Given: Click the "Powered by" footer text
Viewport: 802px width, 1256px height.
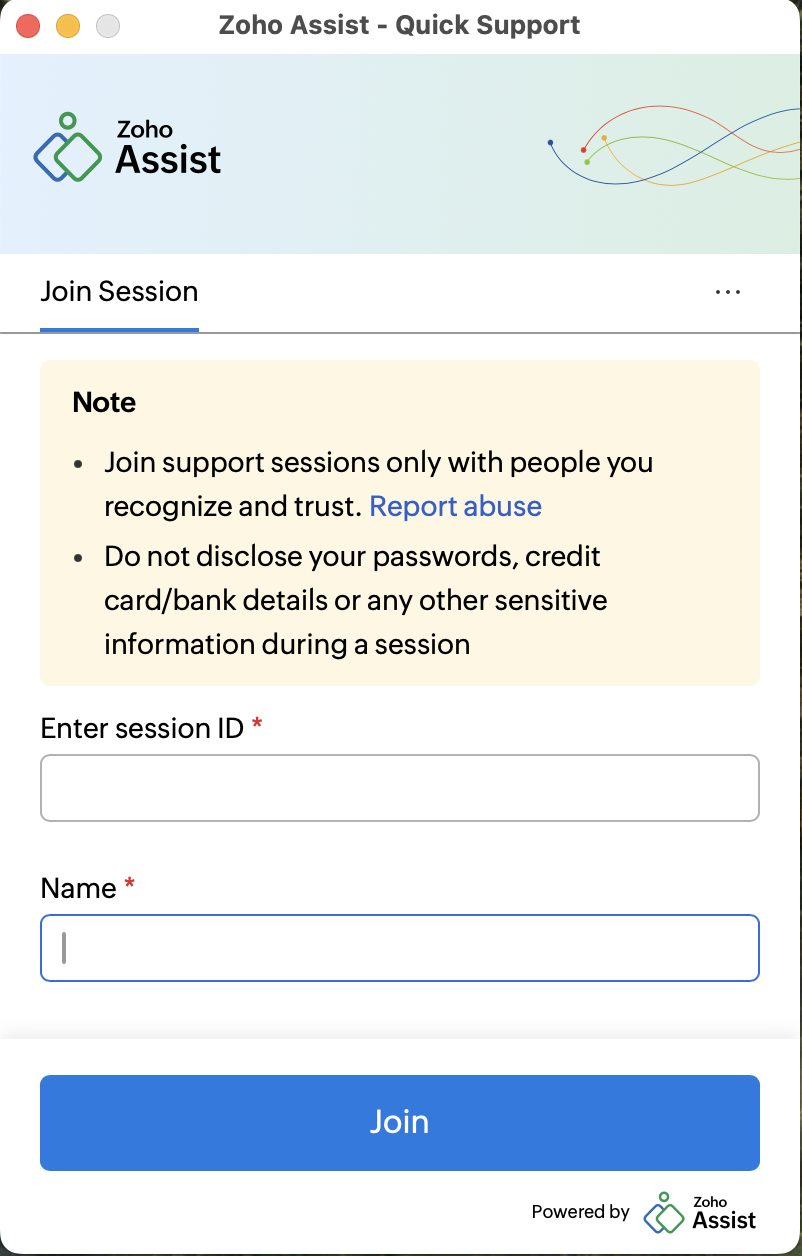Looking at the screenshot, I should pos(580,1212).
